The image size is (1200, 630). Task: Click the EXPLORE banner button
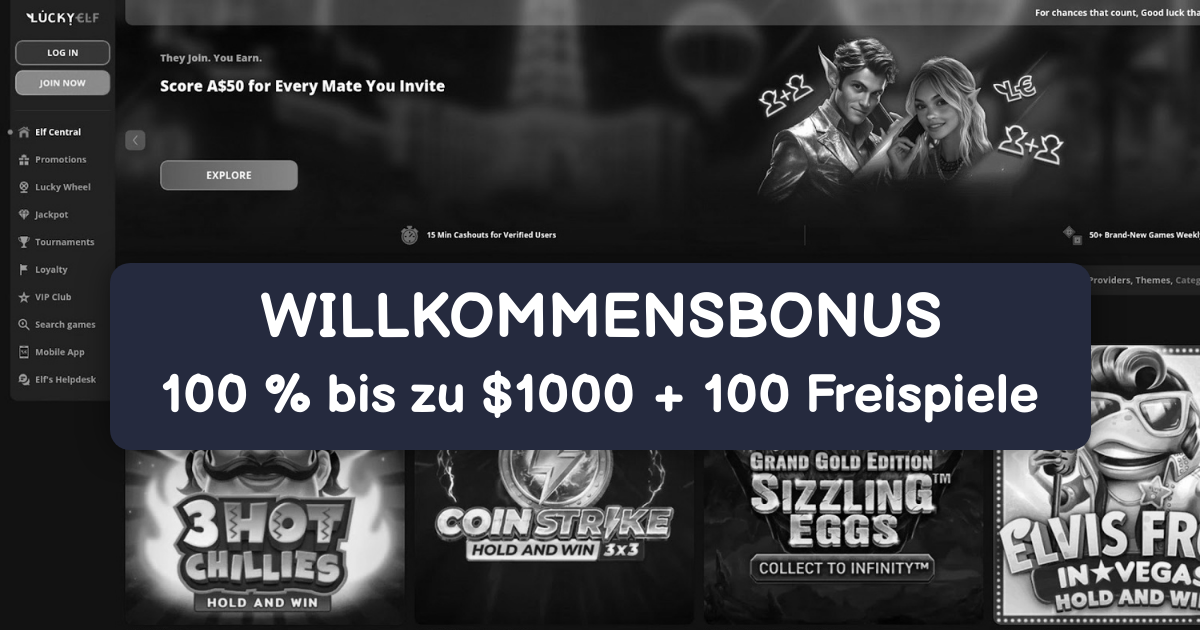point(229,175)
